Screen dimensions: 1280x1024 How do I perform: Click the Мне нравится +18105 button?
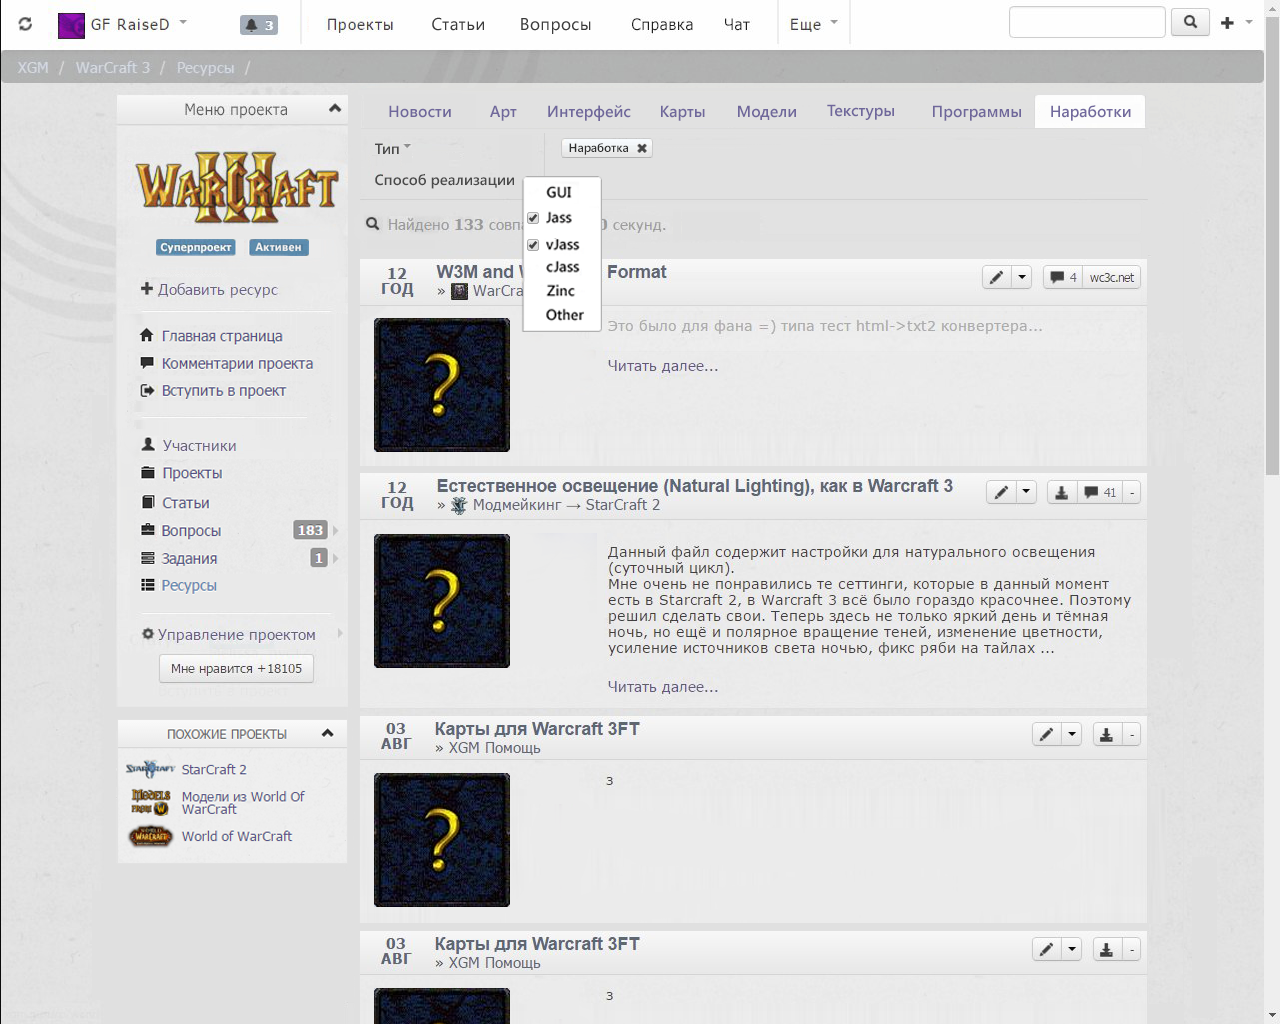tap(236, 668)
